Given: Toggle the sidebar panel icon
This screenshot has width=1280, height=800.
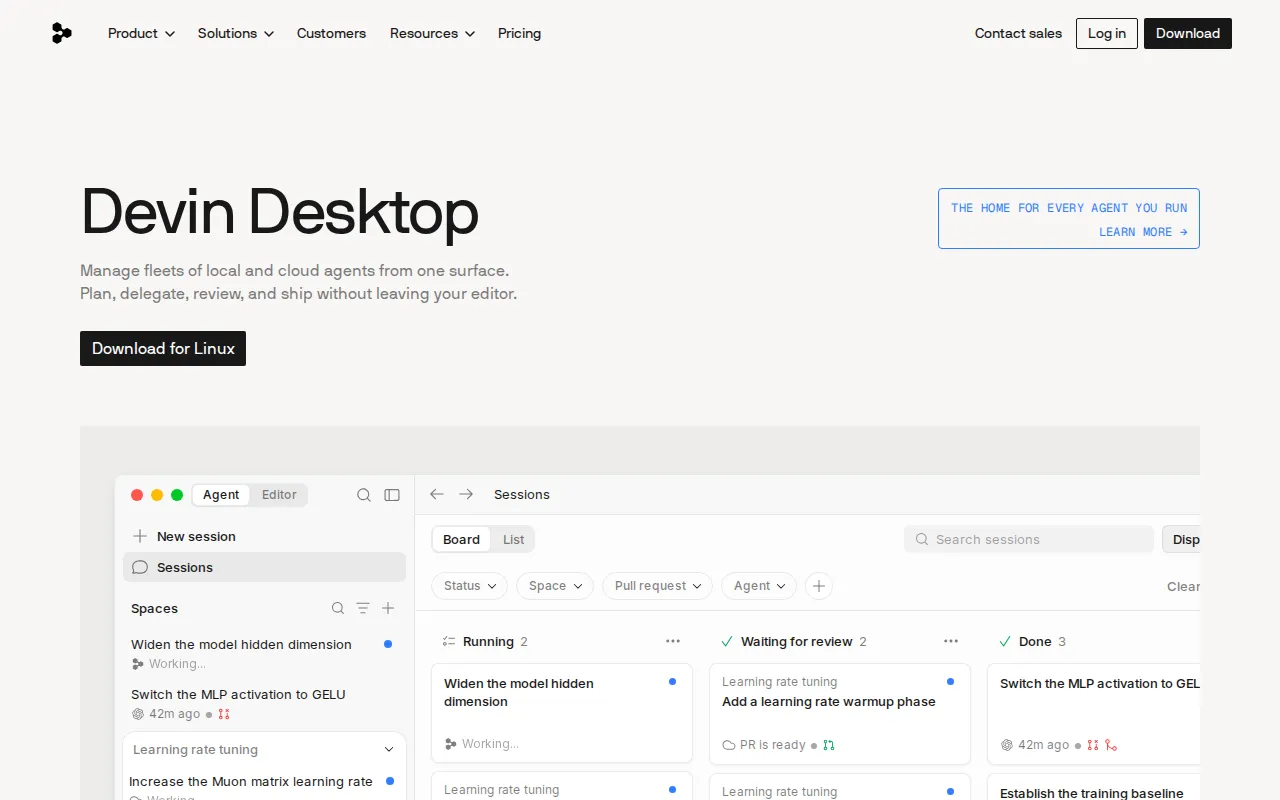Looking at the screenshot, I should pos(392,495).
